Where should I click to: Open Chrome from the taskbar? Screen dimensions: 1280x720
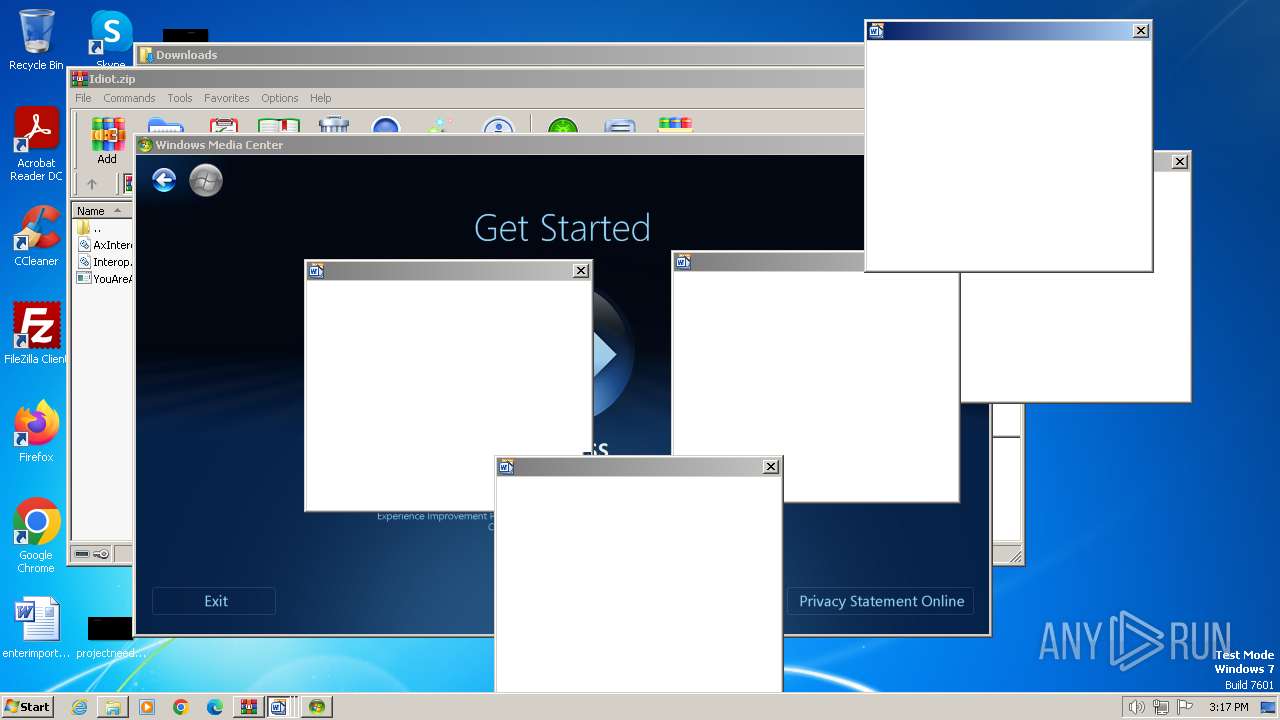181,707
